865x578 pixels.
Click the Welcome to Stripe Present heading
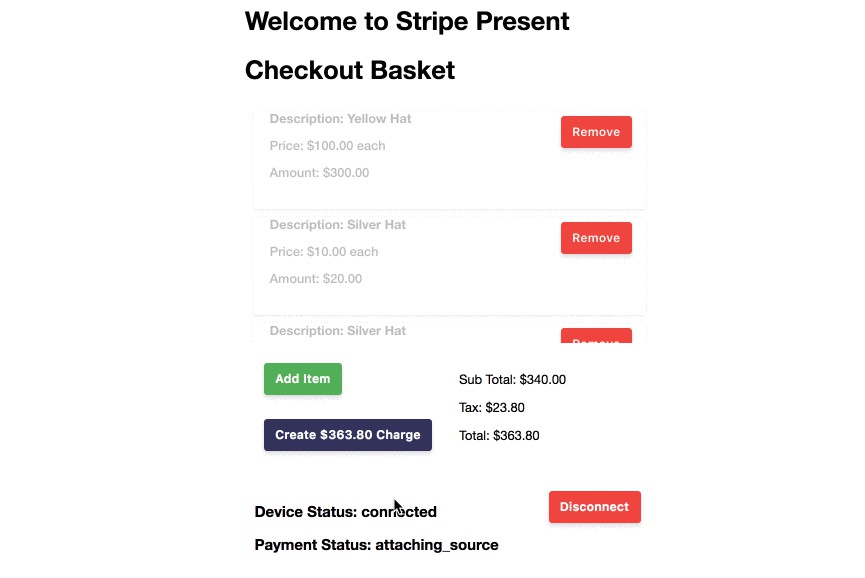pos(407,21)
